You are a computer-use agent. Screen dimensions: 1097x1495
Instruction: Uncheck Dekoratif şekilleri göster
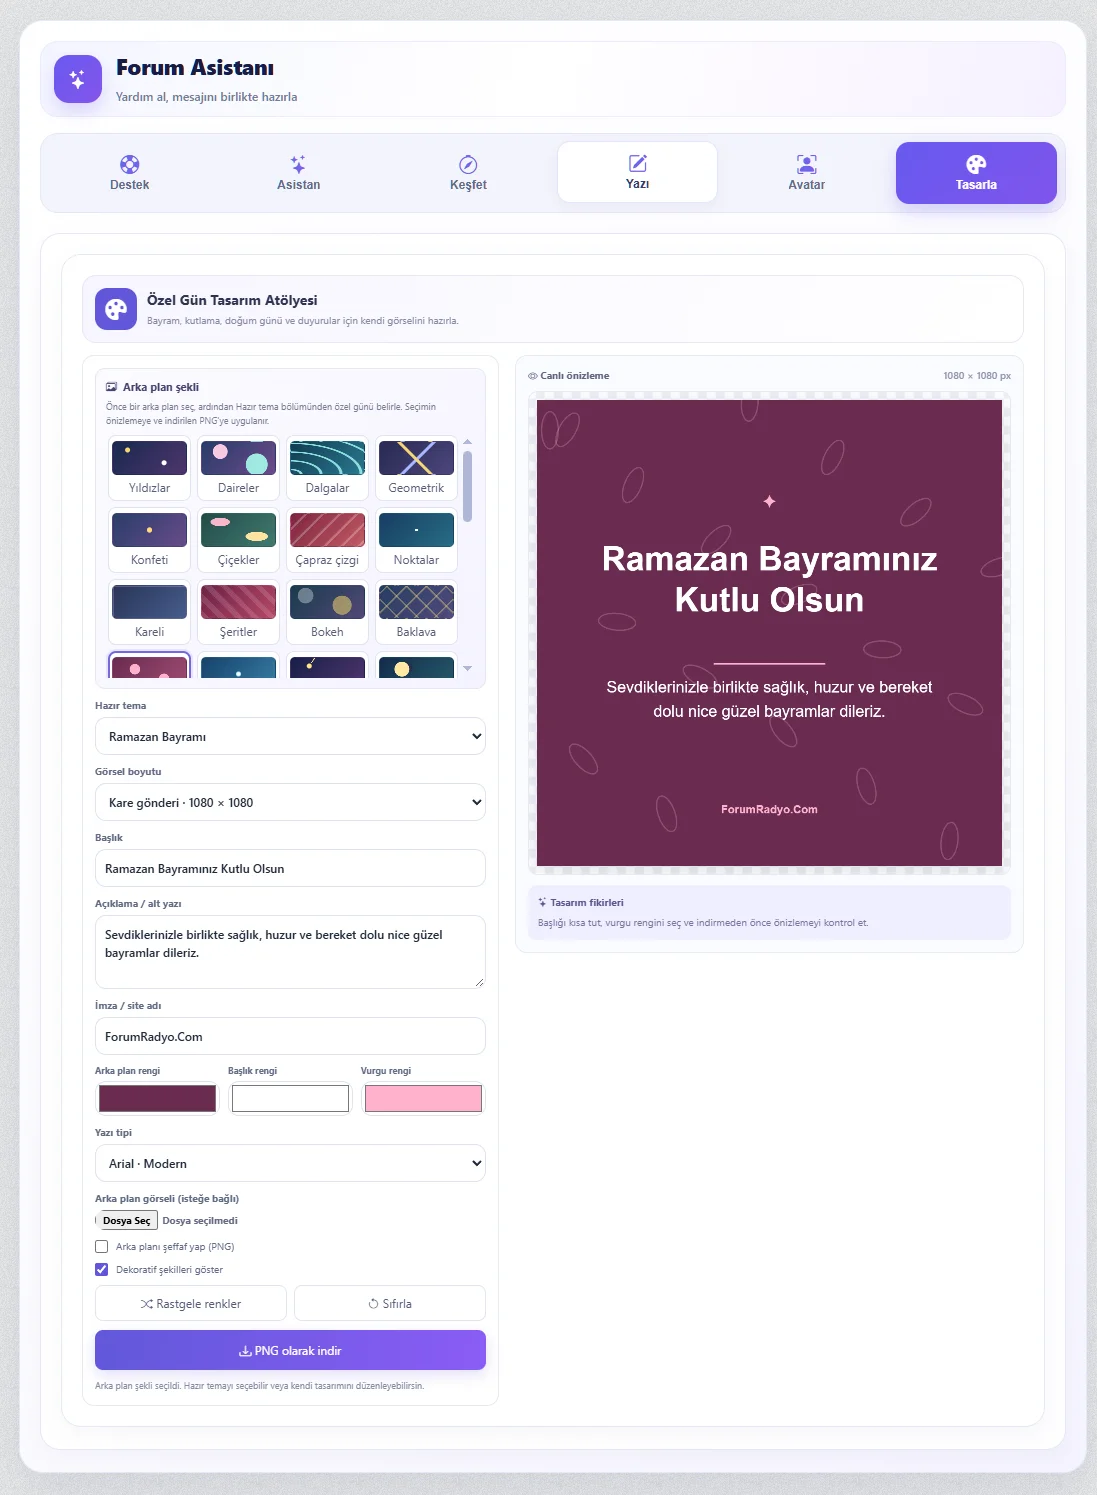tap(102, 1270)
